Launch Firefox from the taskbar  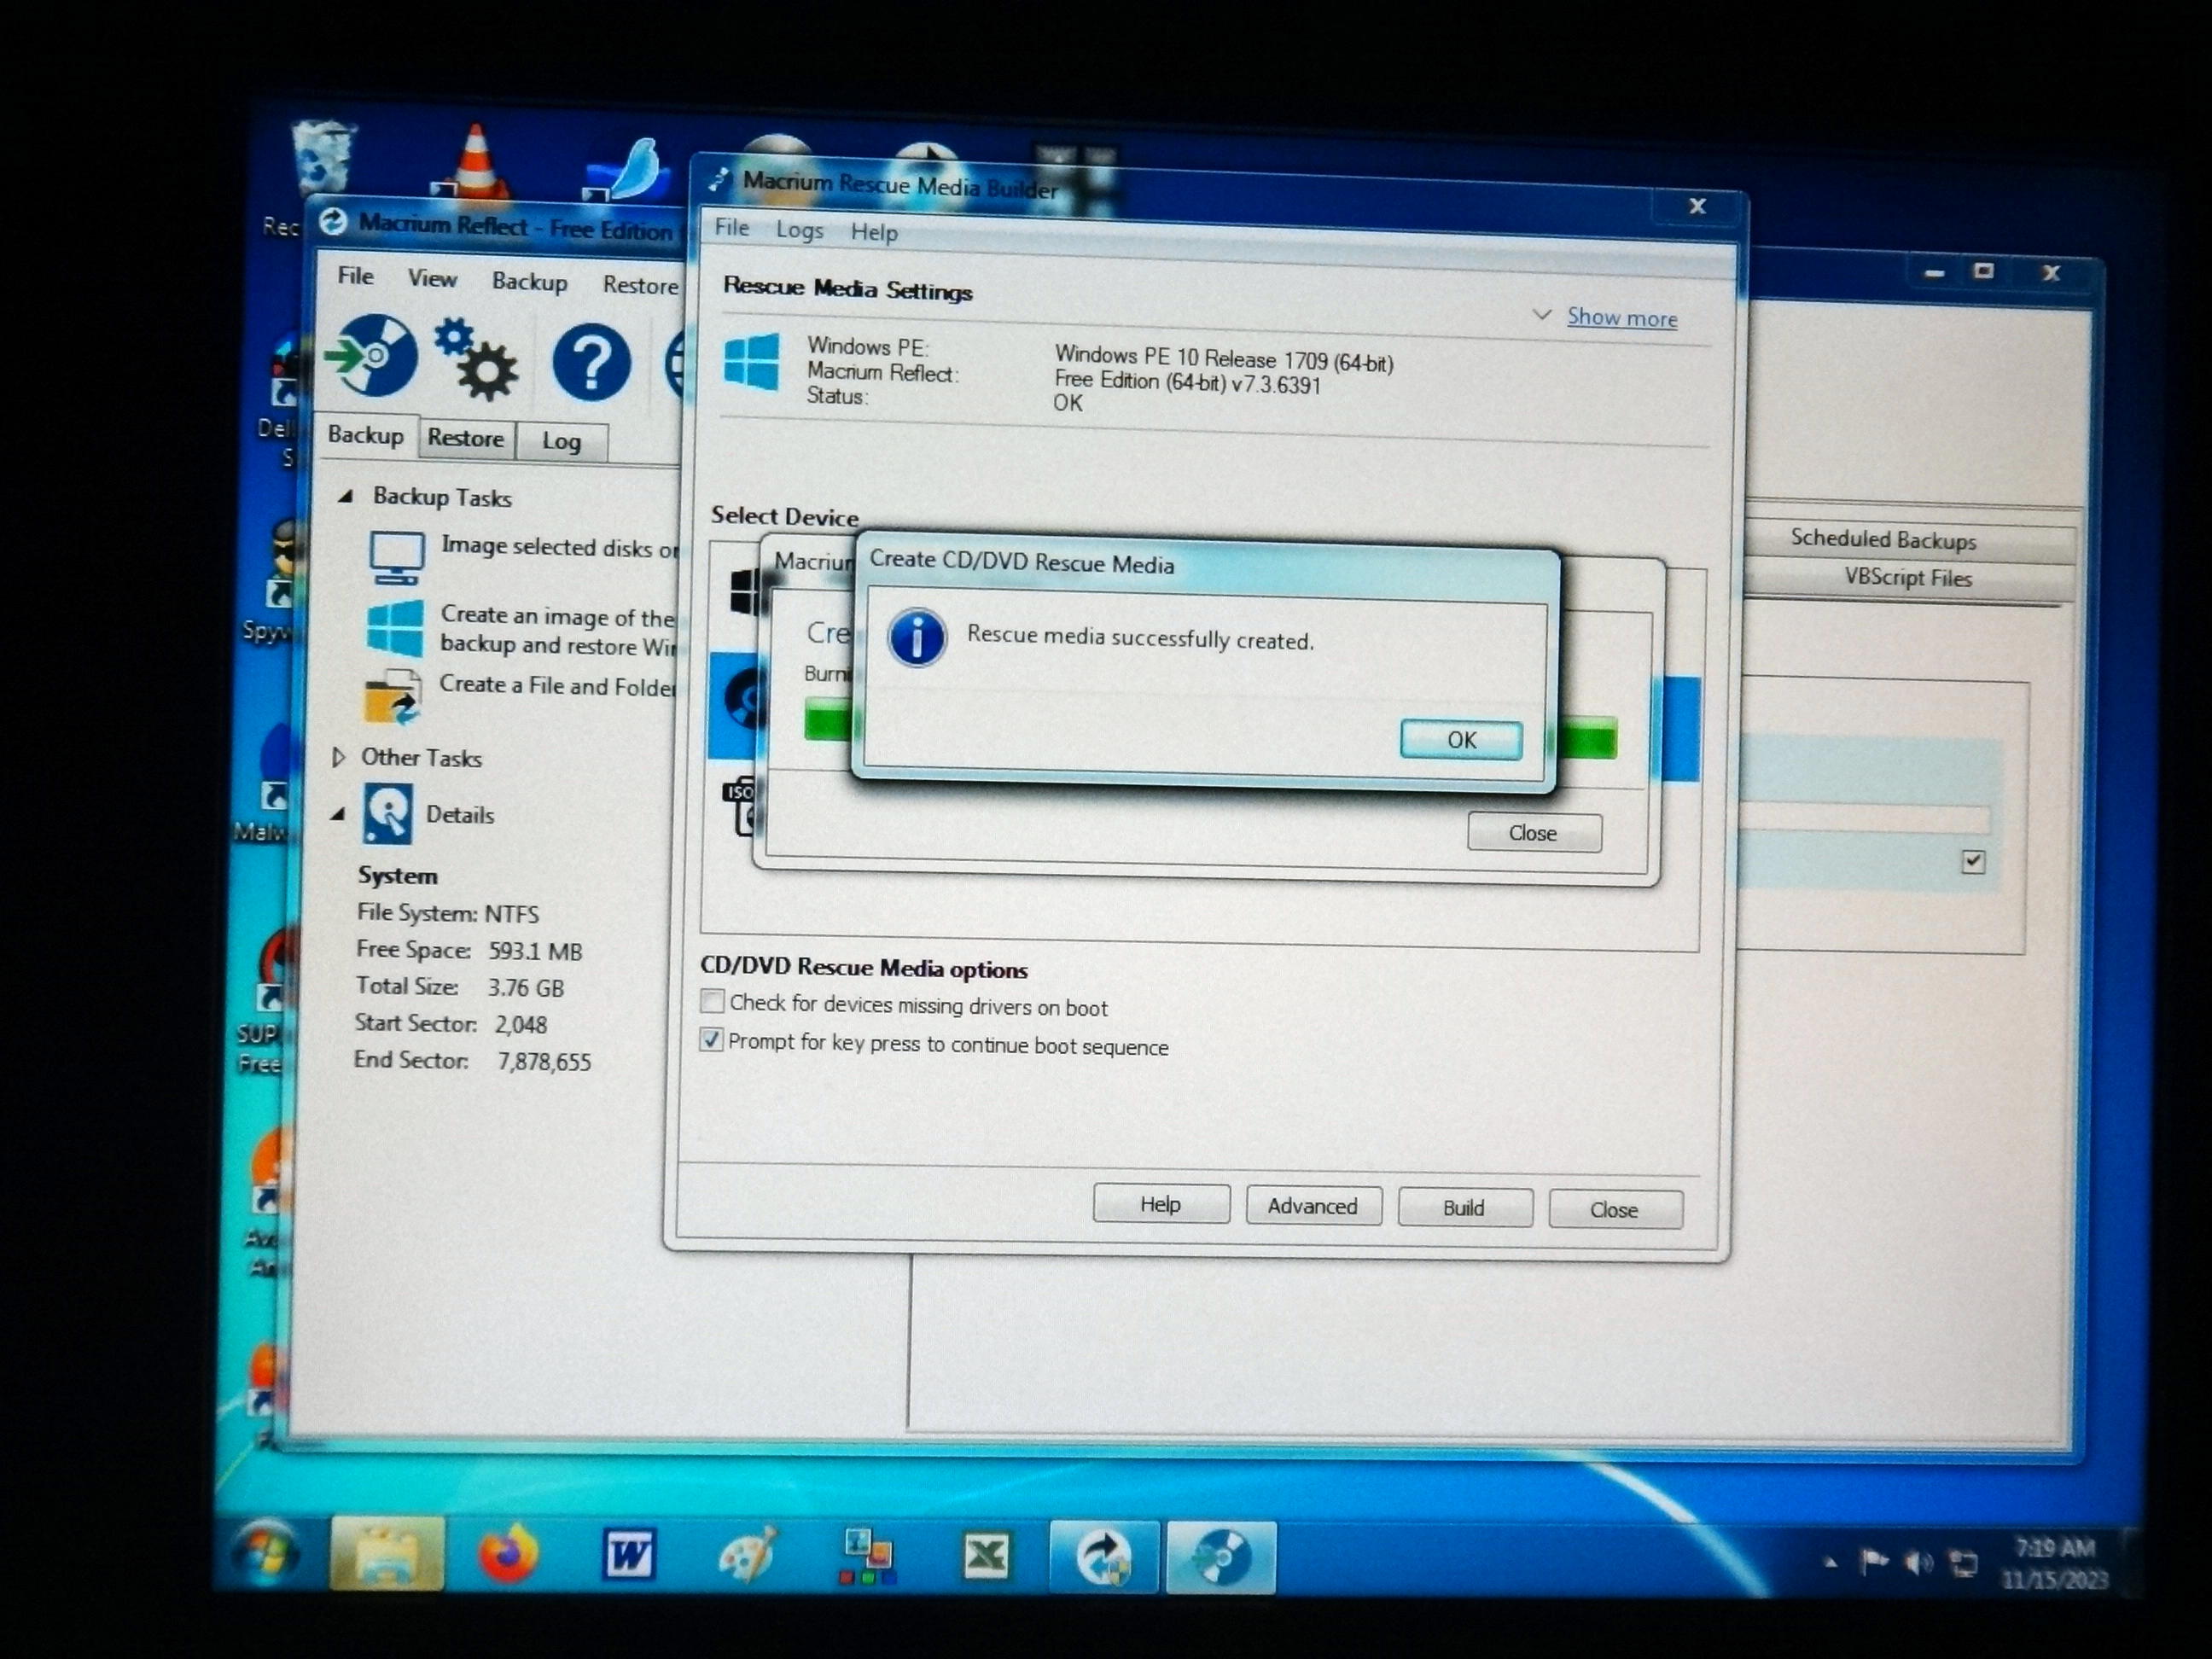[x=508, y=1554]
